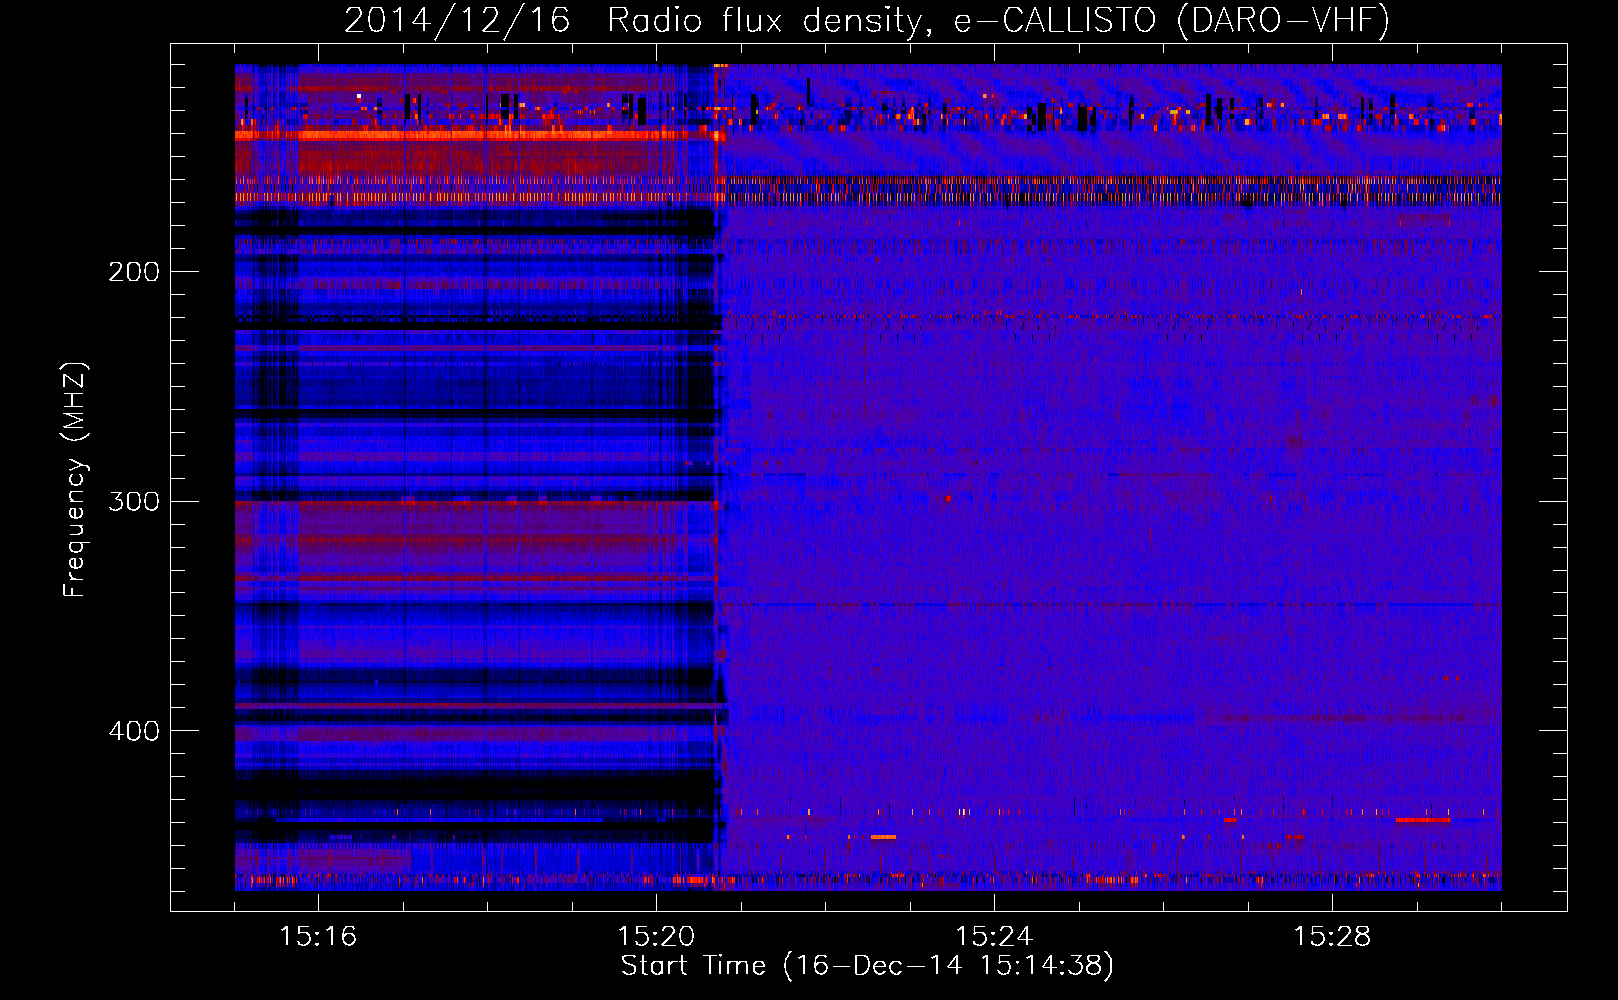Click the 'Frequency (MHZ)' axis label
Screen dimensions: 1618x1000
pos(75,480)
